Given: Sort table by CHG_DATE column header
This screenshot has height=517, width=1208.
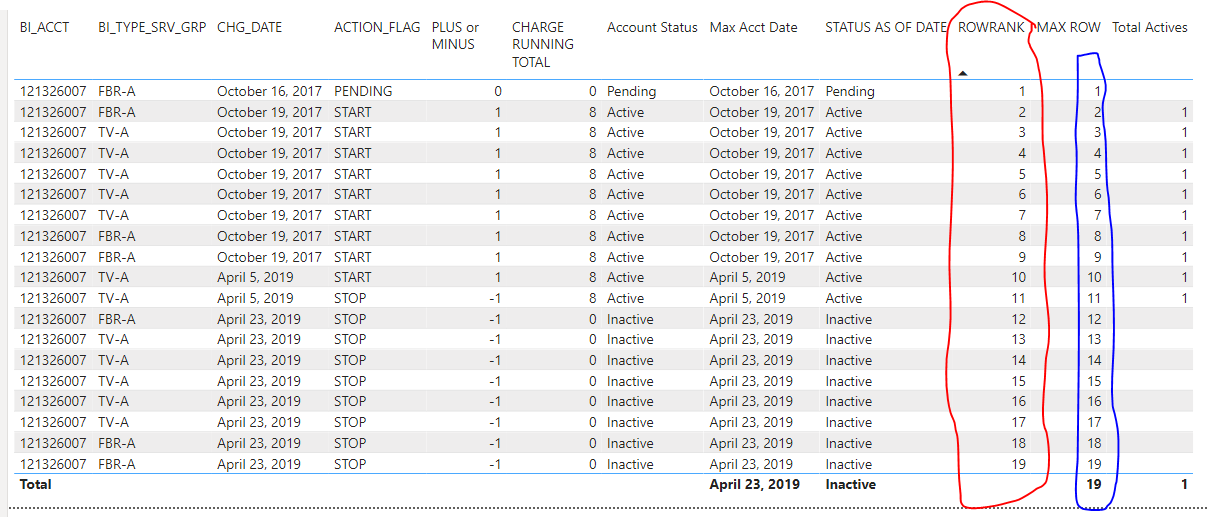Looking at the screenshot, I should tap(250, 28).
